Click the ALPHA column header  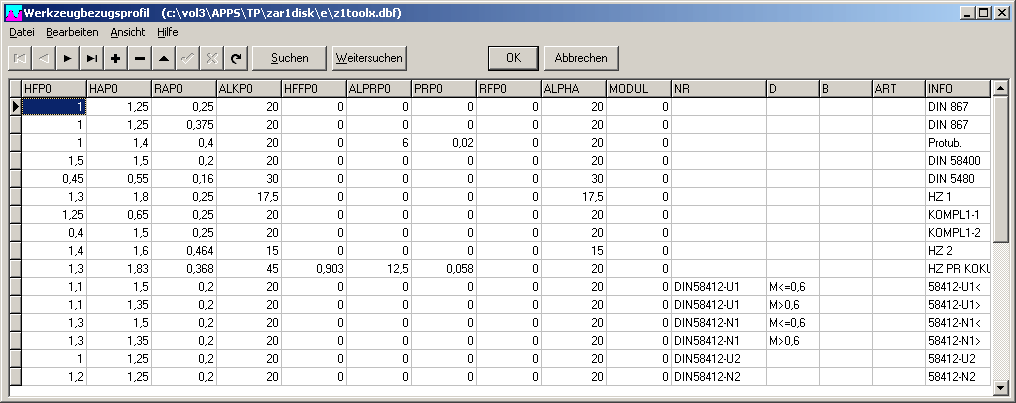coord(573,89)
